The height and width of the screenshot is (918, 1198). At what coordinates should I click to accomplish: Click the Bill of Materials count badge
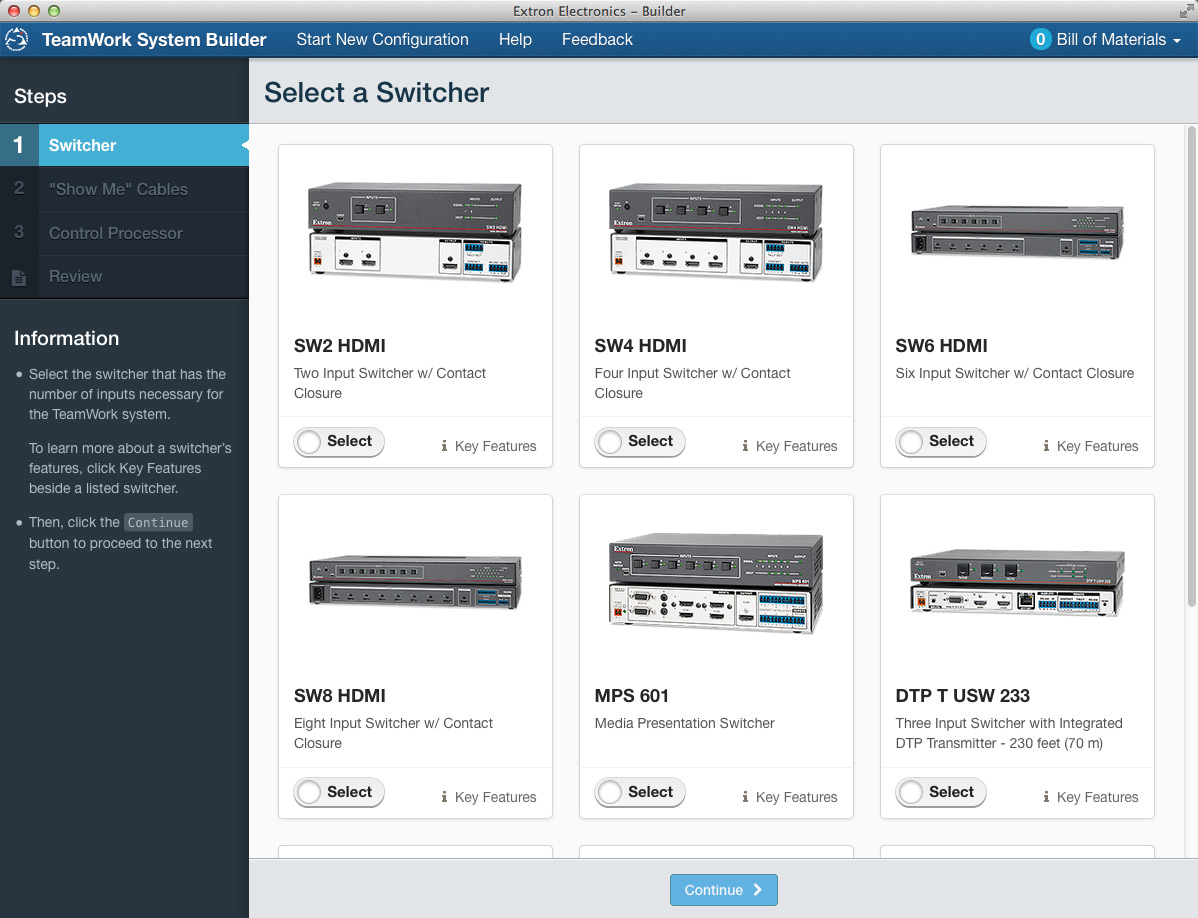coord(1040,40)
